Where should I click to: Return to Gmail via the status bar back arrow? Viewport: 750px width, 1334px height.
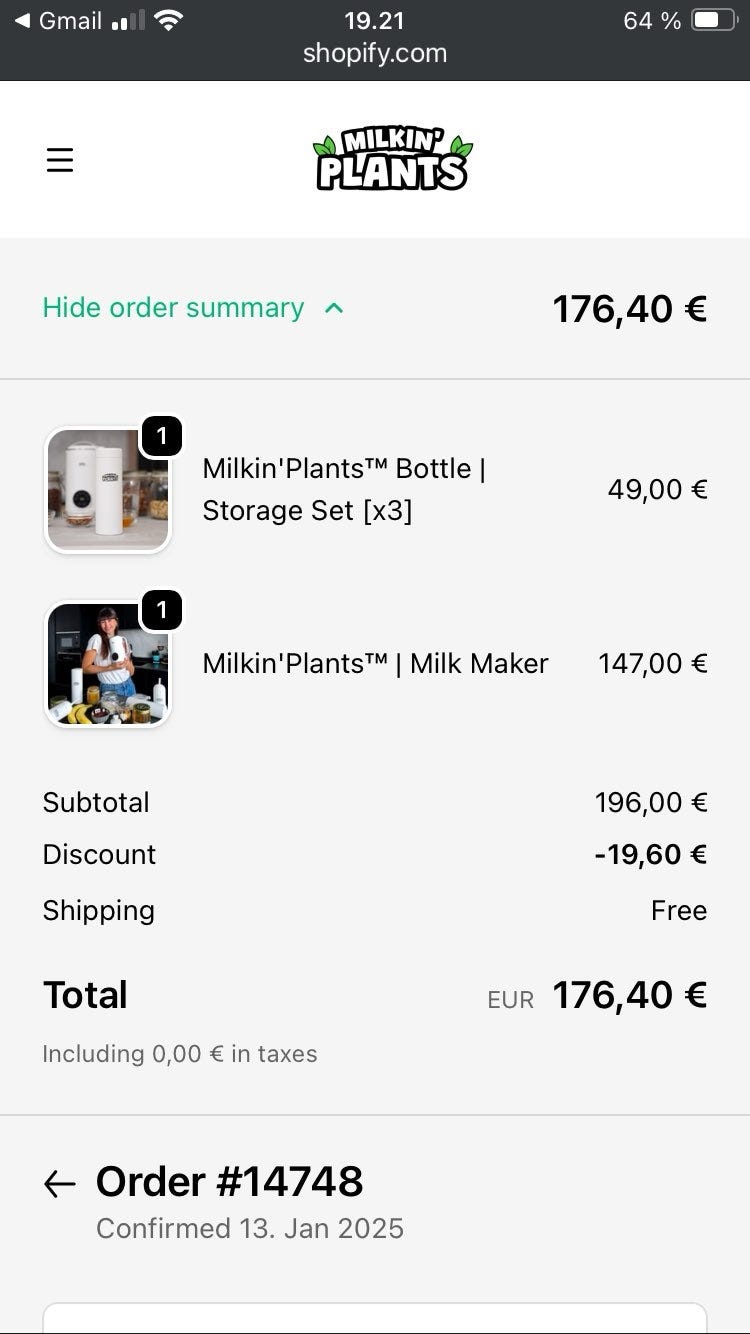22,21
